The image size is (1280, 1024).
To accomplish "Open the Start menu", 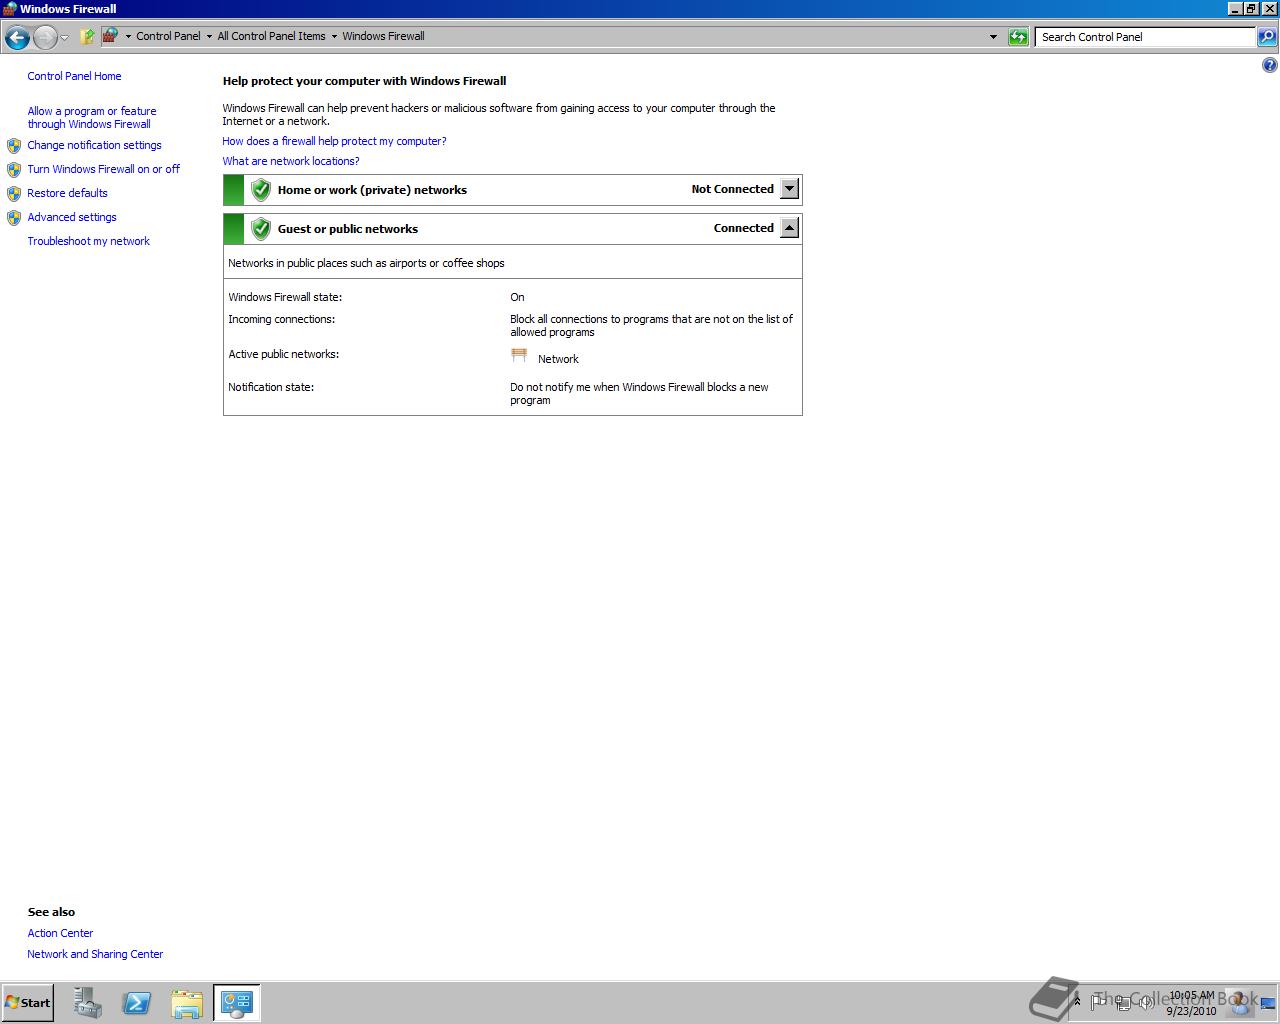I will (x=27, y=1002).
